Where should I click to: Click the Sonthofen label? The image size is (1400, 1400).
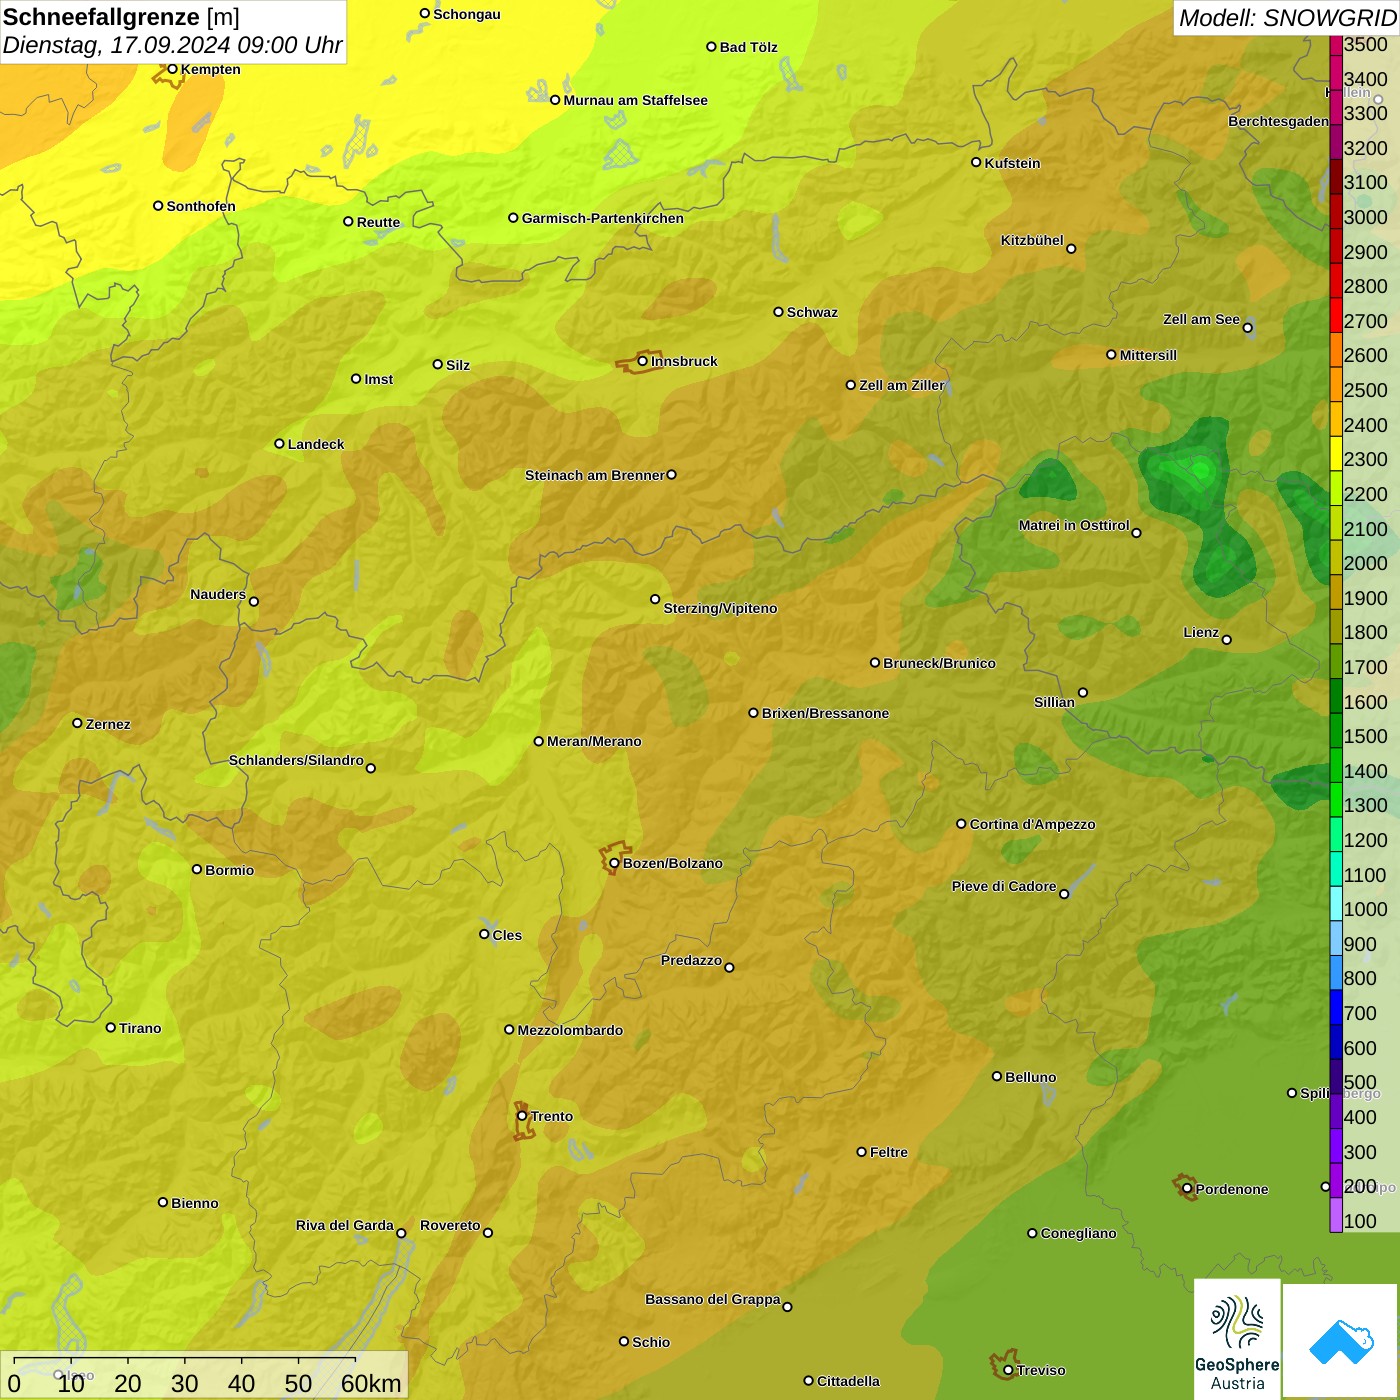point(201,206)
